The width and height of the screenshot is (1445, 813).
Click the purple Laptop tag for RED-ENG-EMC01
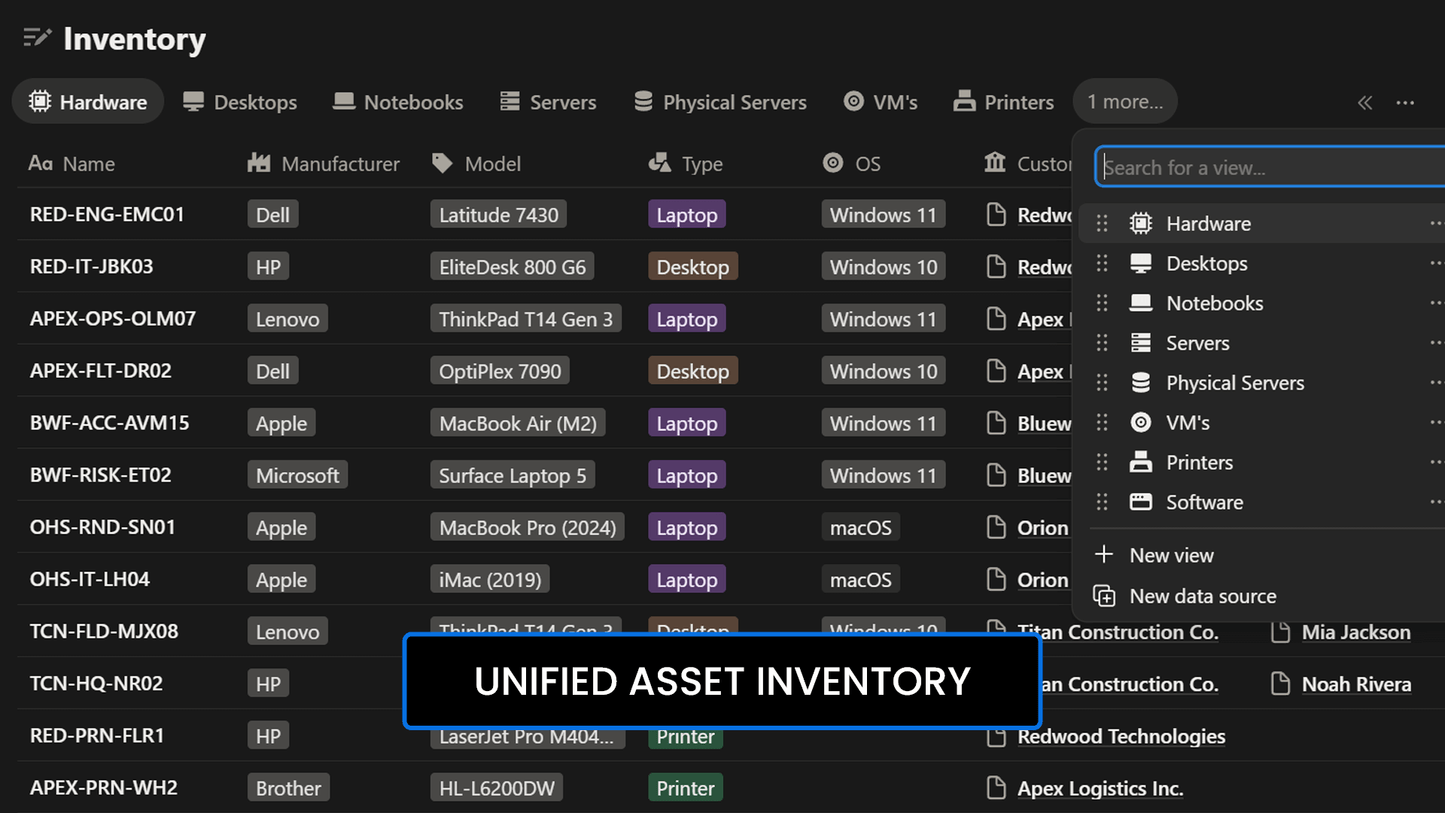click(x=686, y=215)
